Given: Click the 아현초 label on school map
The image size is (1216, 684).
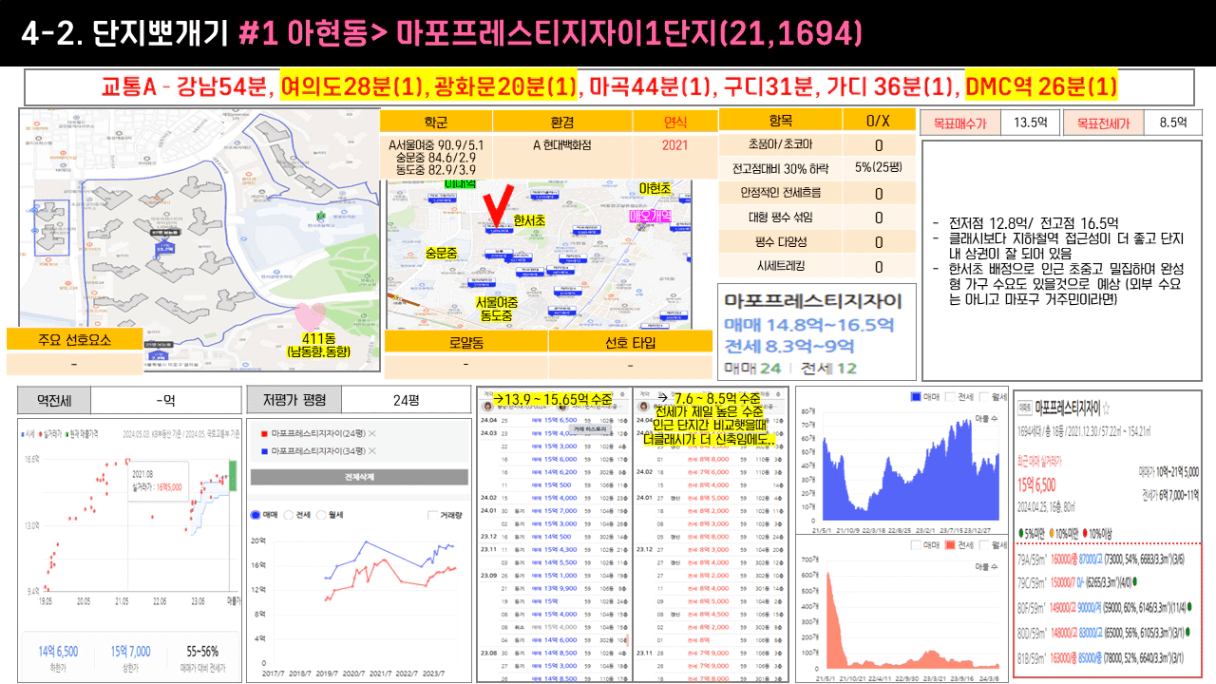Looking at the screenshot, I should pyautogui.click(x=654, y=188).
